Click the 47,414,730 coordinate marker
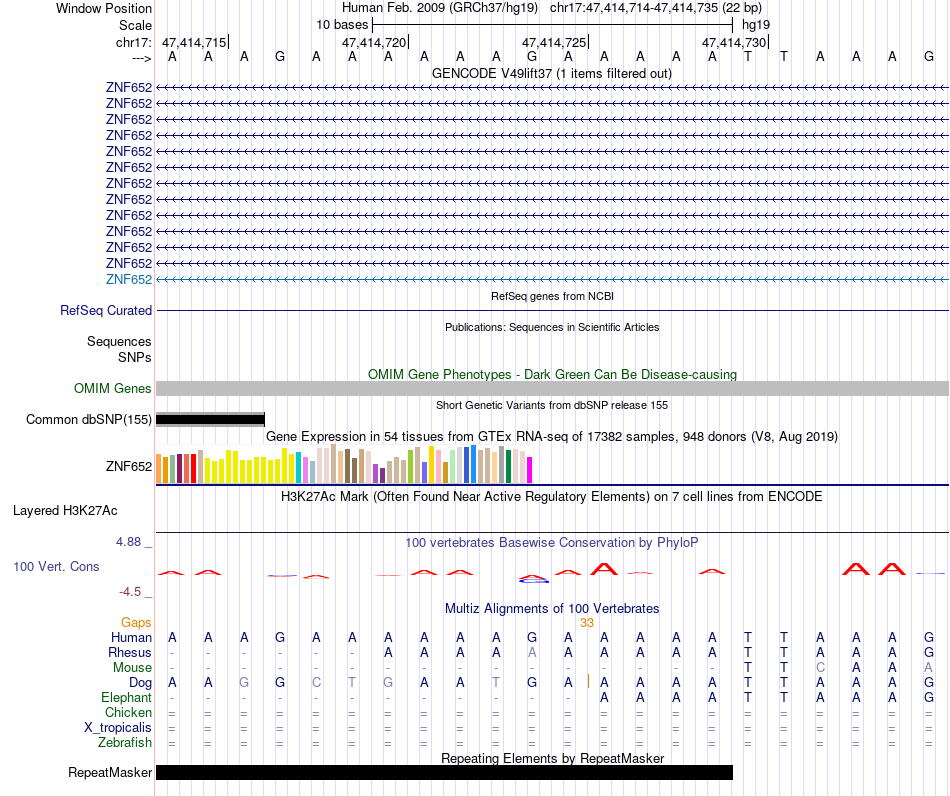This screenshot has width=950, height=796. pos(734,42)
